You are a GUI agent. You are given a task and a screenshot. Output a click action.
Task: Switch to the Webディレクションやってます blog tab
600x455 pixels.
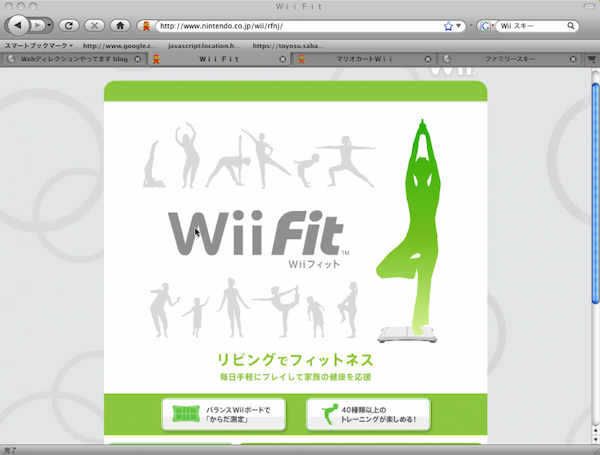74,59
